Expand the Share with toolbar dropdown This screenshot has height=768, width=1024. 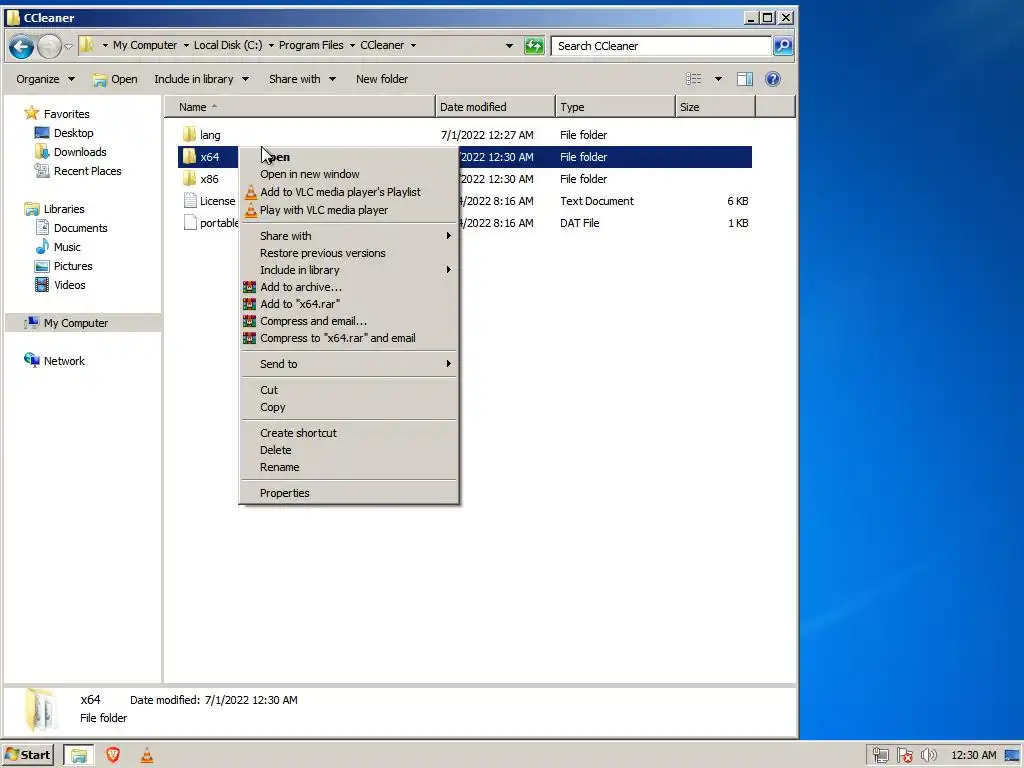click(x=302, y=79)
